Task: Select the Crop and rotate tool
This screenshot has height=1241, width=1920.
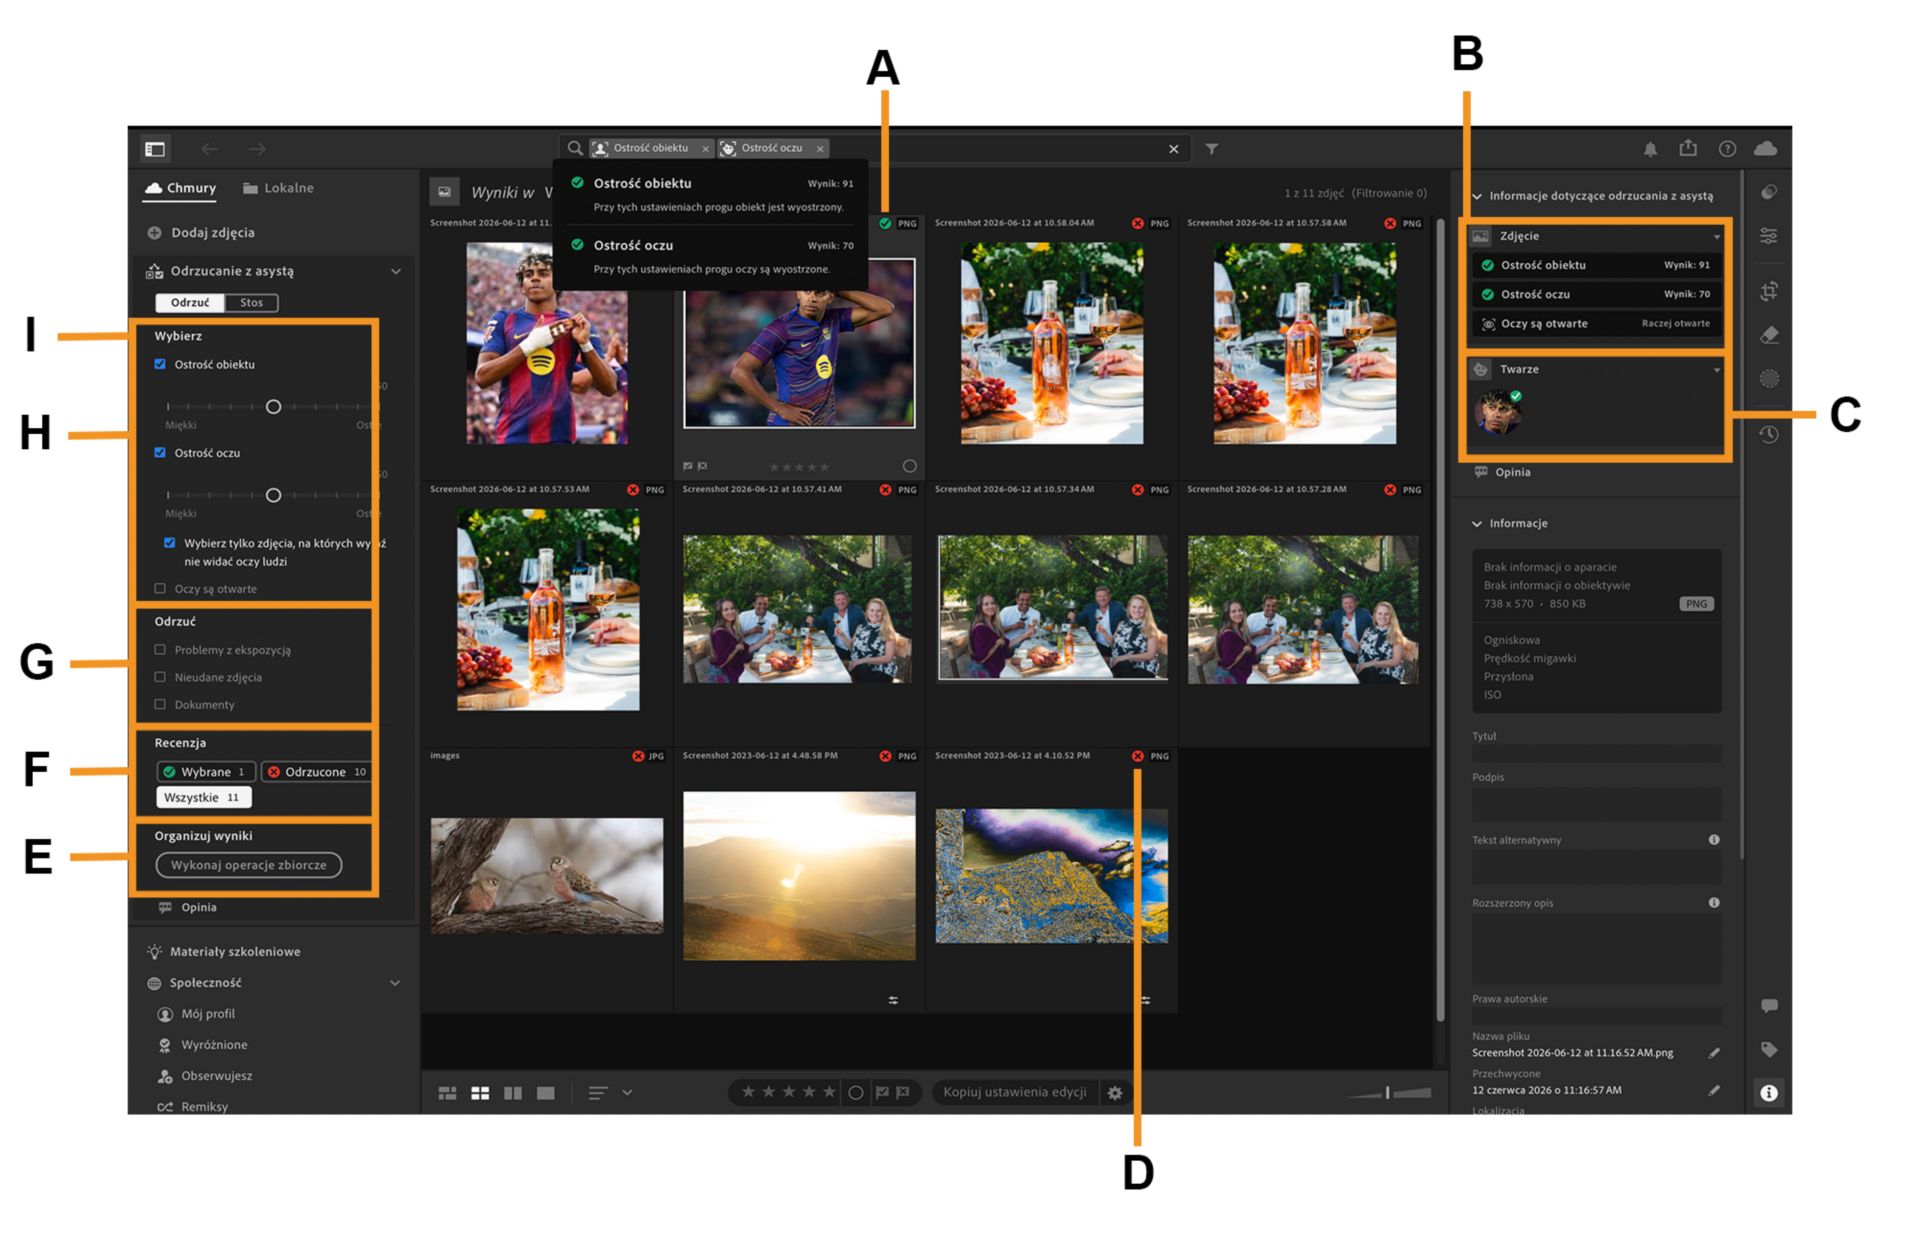Action: coord(1769,291)
